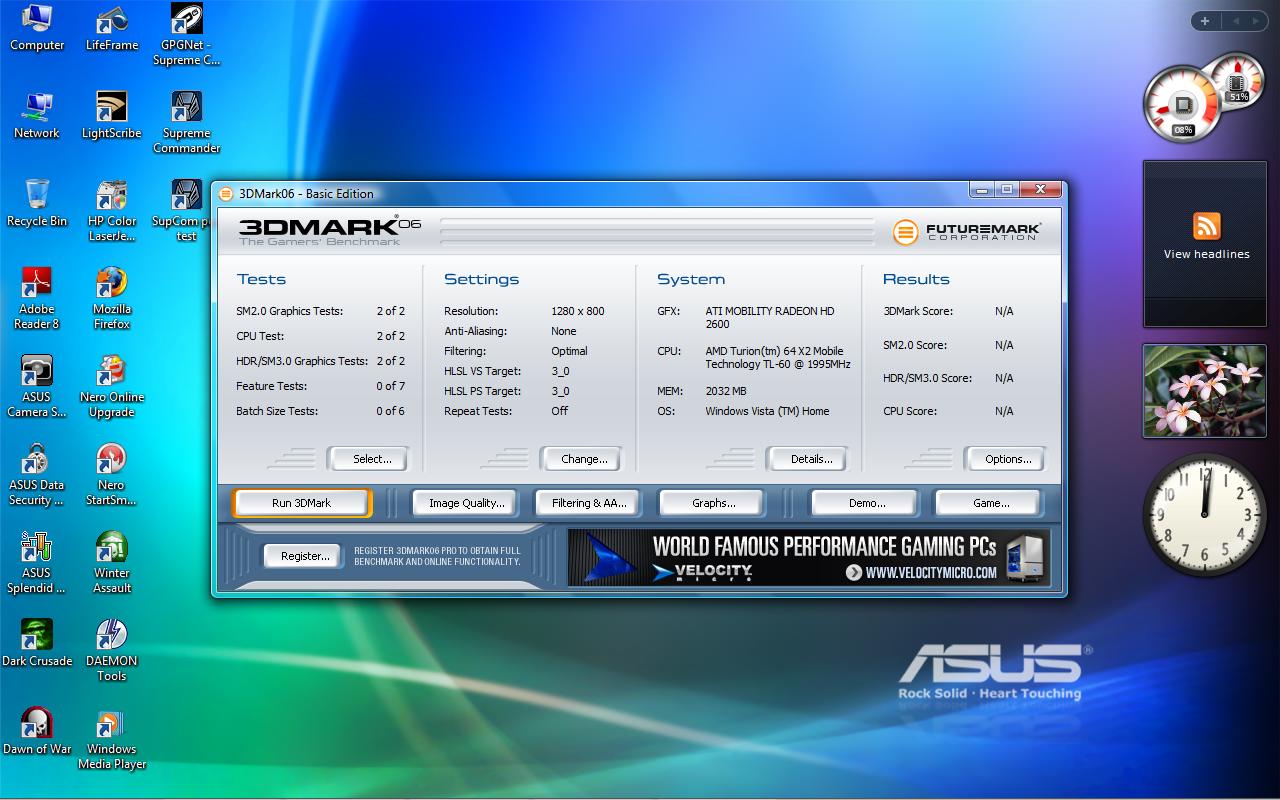Viewport: 1280px width, 800px height.
Task: Click the Batch Size Tests 0 of 6 count
Action: pyautogui.click(x=391, y=411)
